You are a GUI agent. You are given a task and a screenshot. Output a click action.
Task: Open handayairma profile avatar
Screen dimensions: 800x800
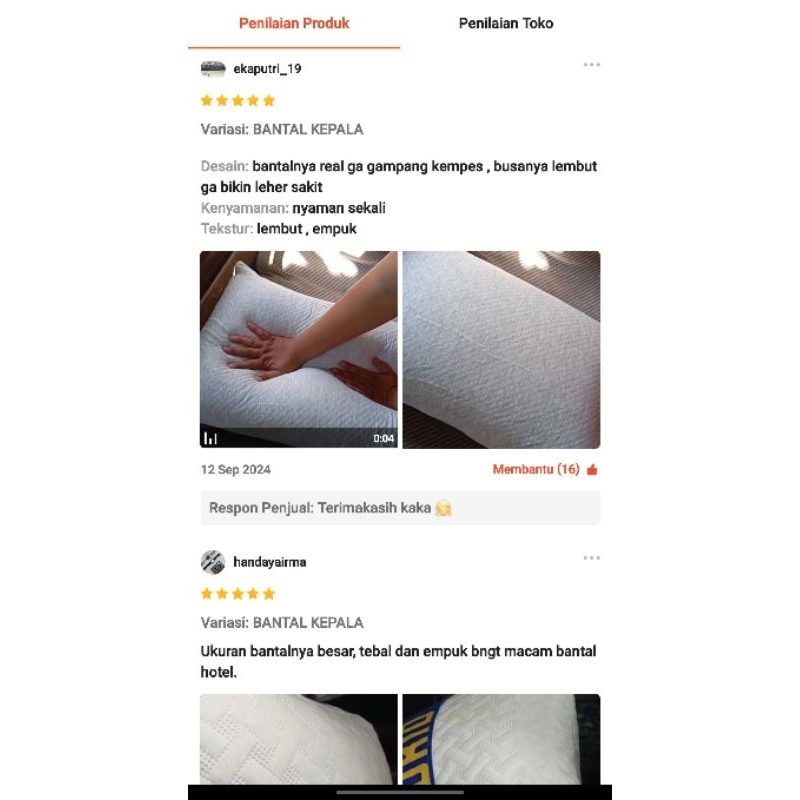[213, 562]
